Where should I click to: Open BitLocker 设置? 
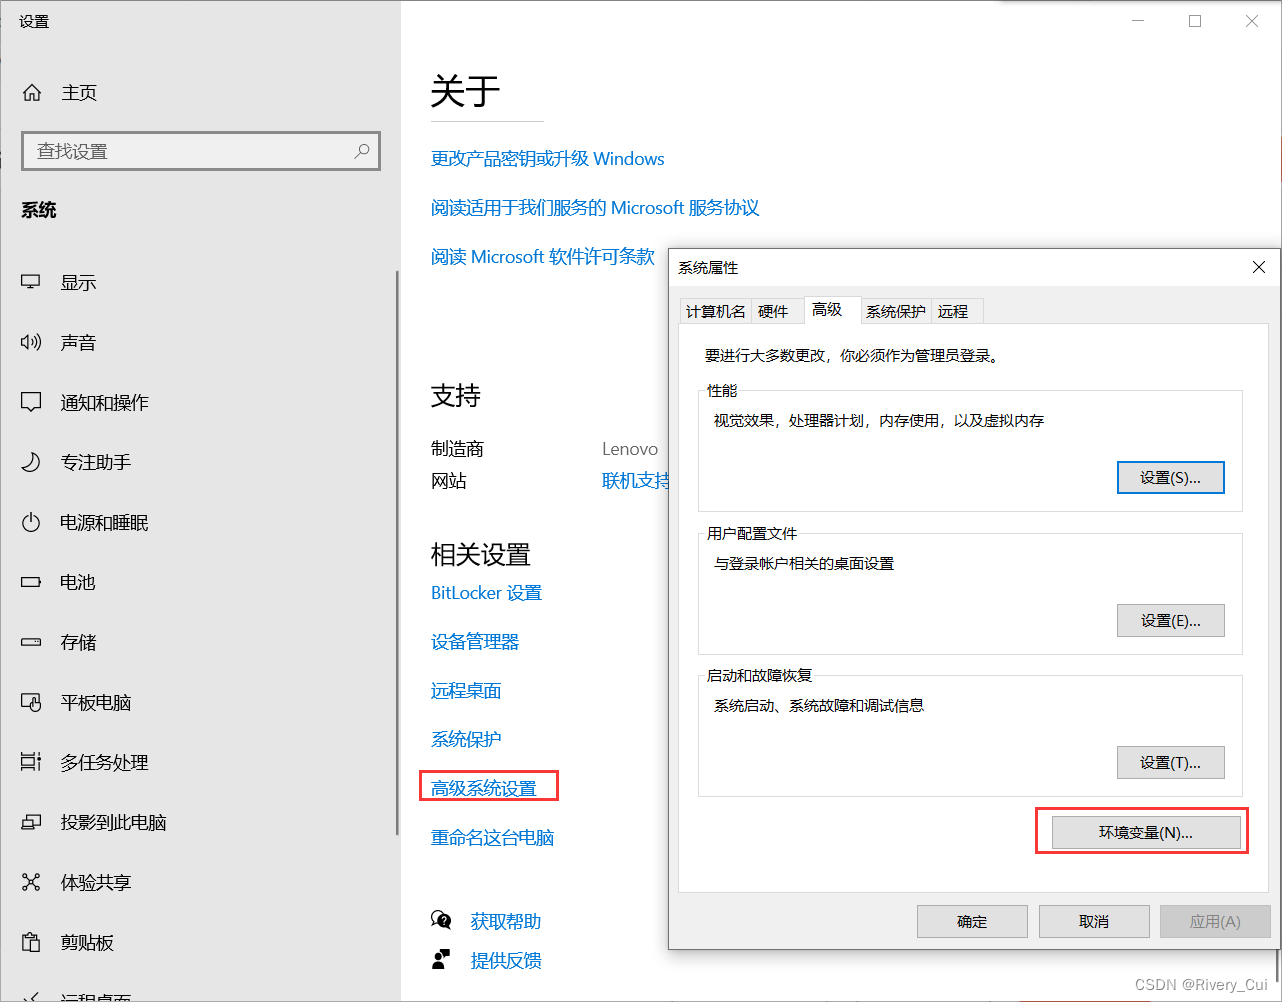click(x=486, y=592)
